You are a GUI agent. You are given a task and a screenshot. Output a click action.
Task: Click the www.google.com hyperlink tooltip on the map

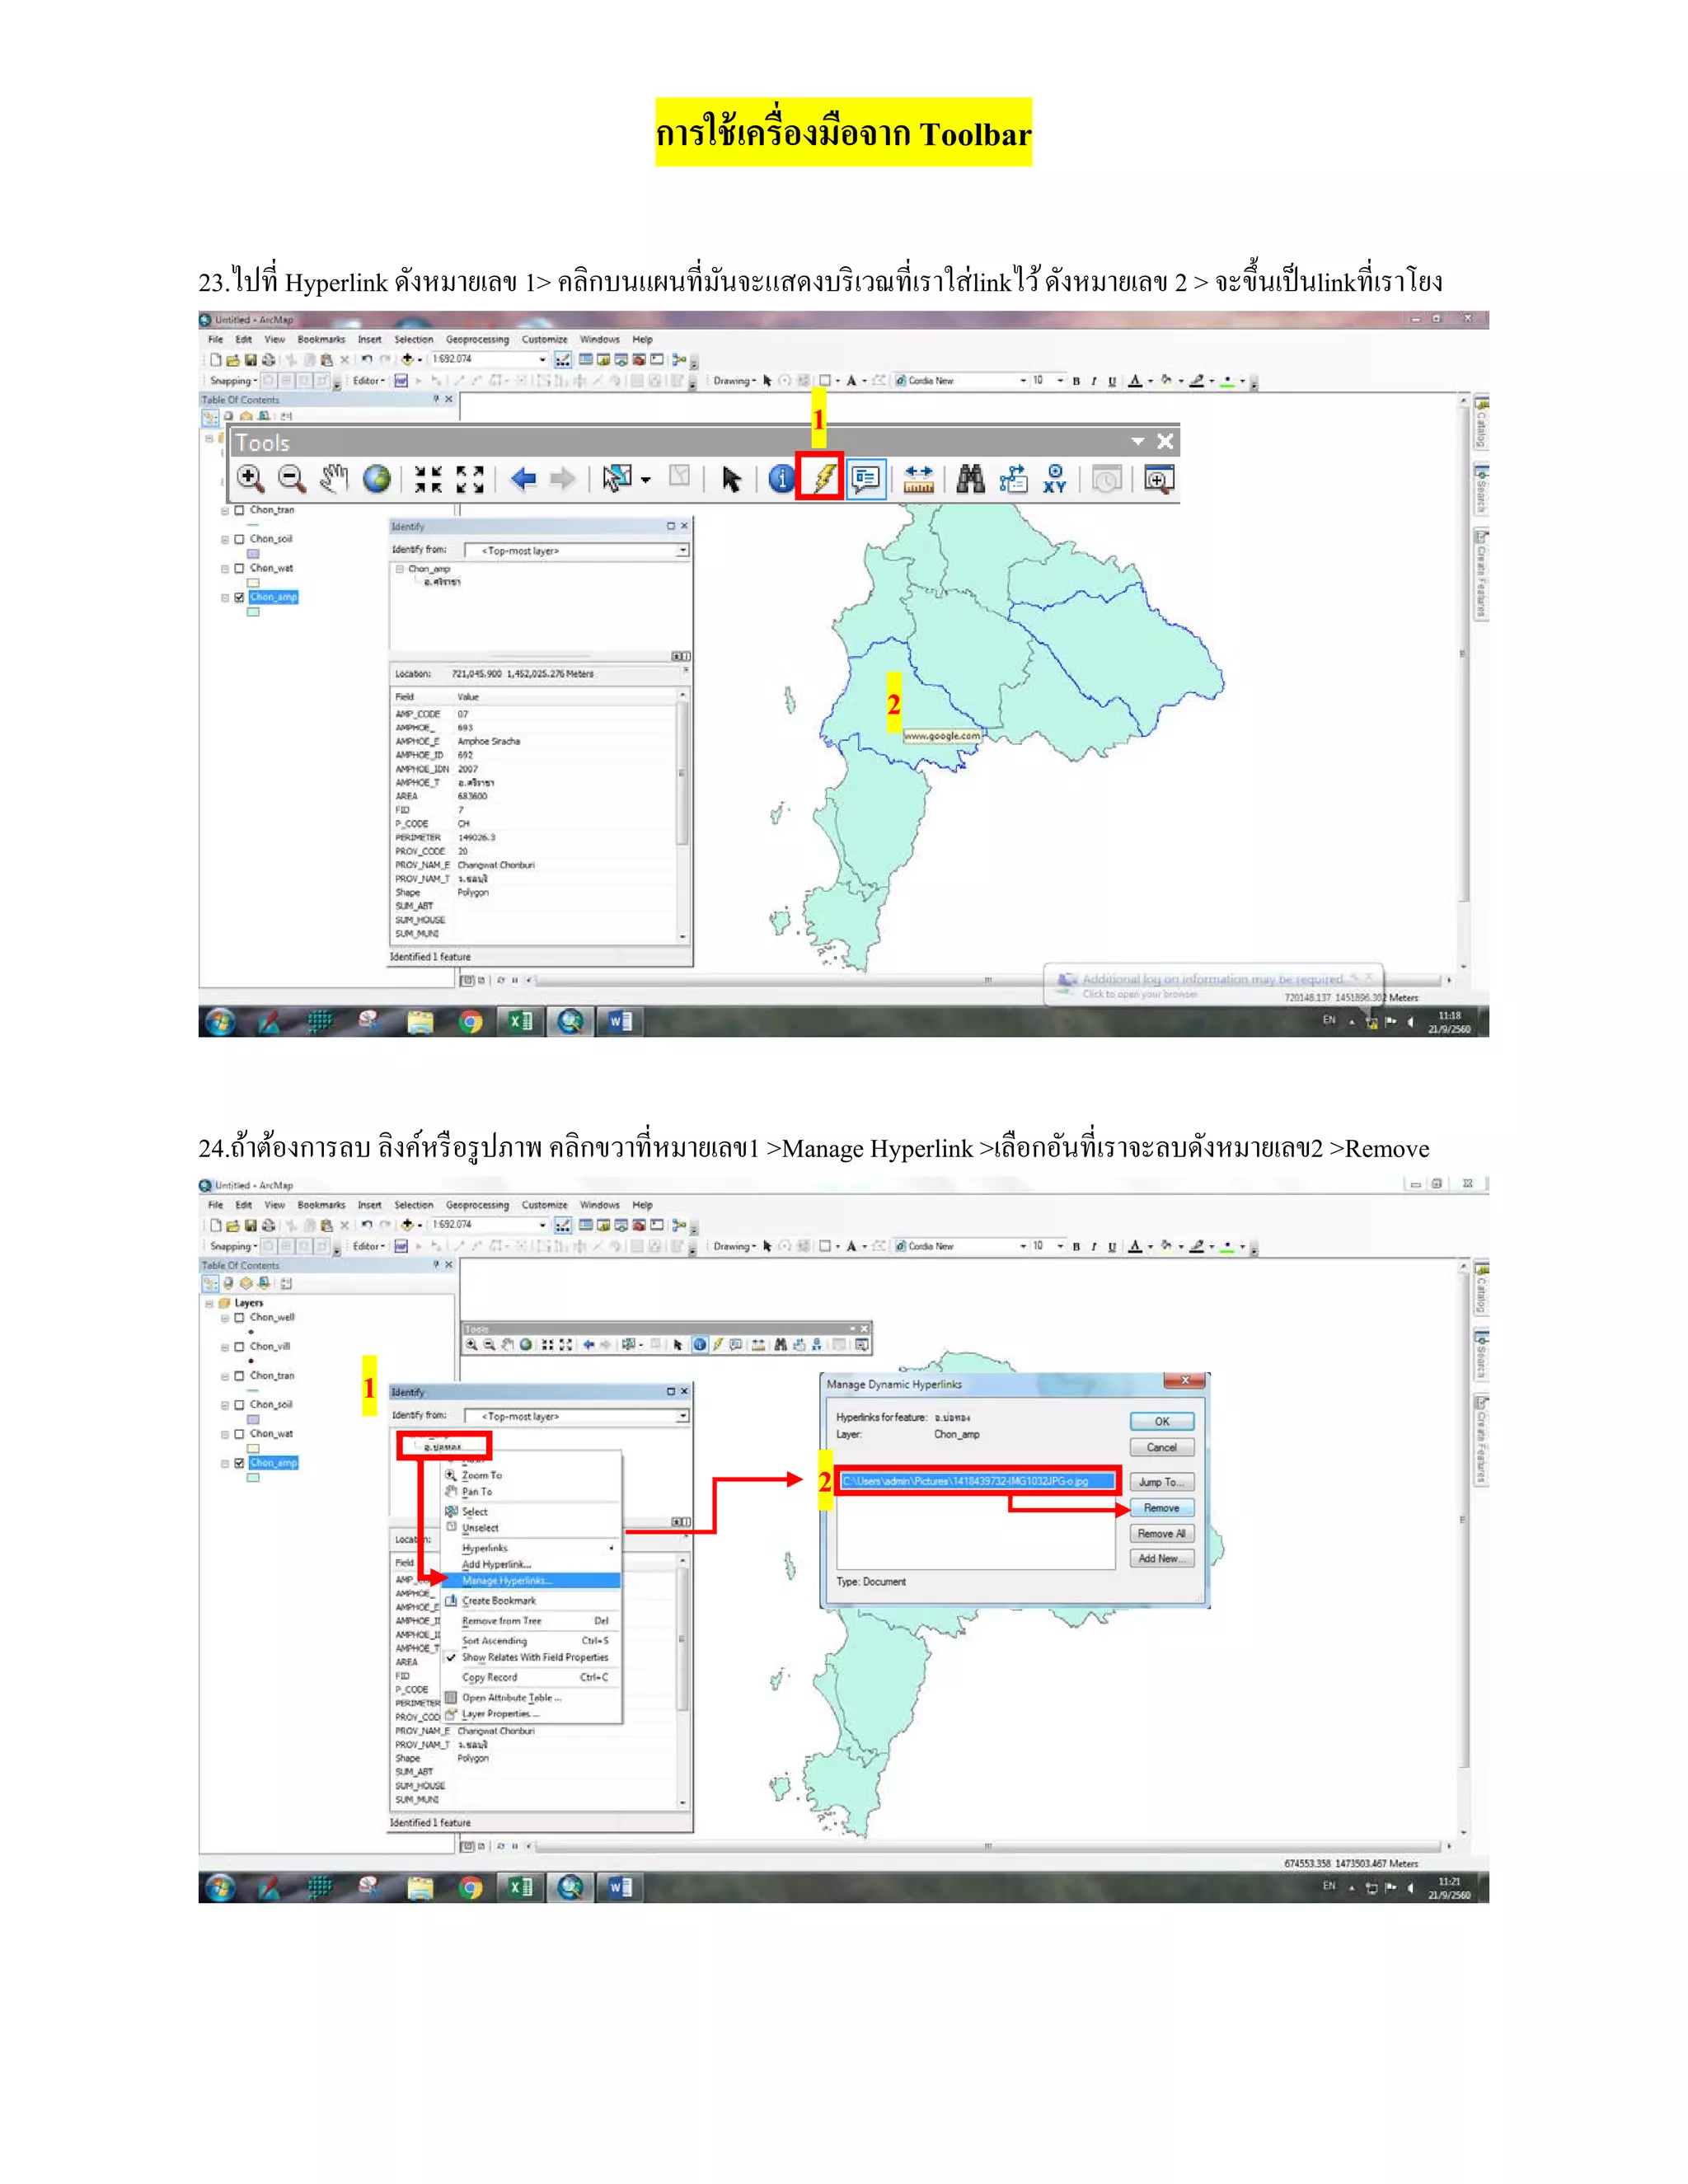click(942, 736)
